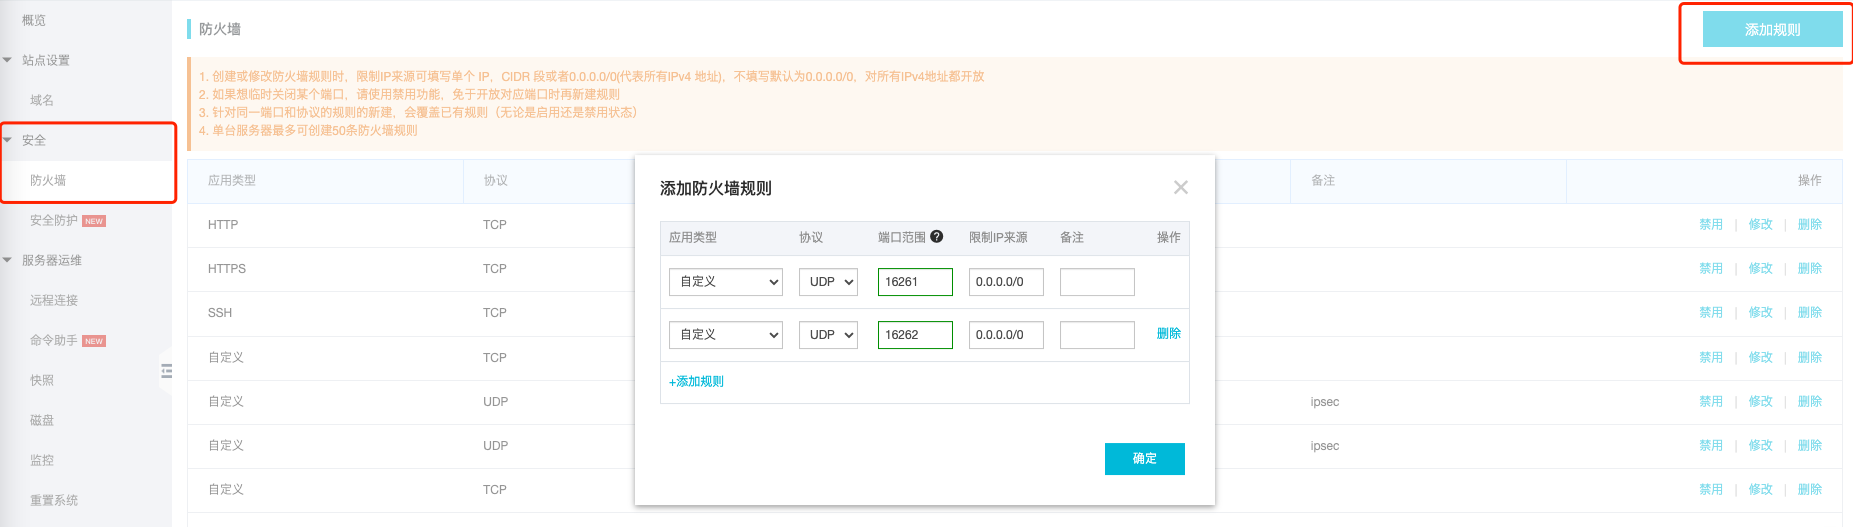Open 概览 in the sidebar
1853x527 pixels.
(x=34, y=20)
